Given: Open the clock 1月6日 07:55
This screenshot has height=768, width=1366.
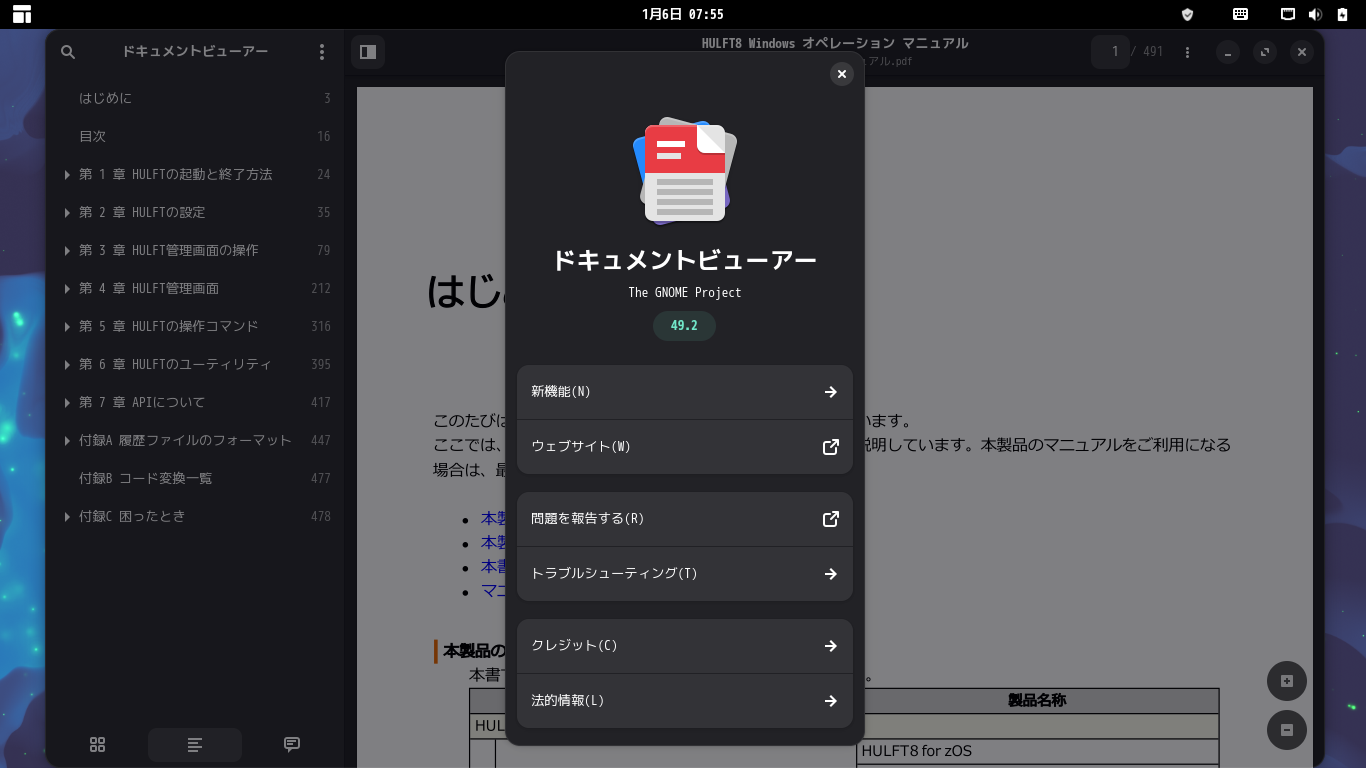Looking at the screenshot, I should click(x=683, y=14).
